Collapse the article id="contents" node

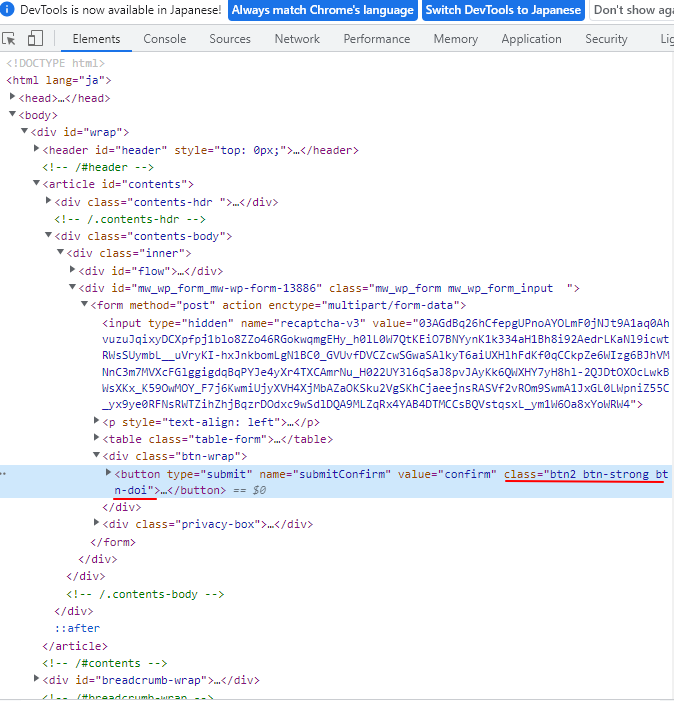point(36,184)
